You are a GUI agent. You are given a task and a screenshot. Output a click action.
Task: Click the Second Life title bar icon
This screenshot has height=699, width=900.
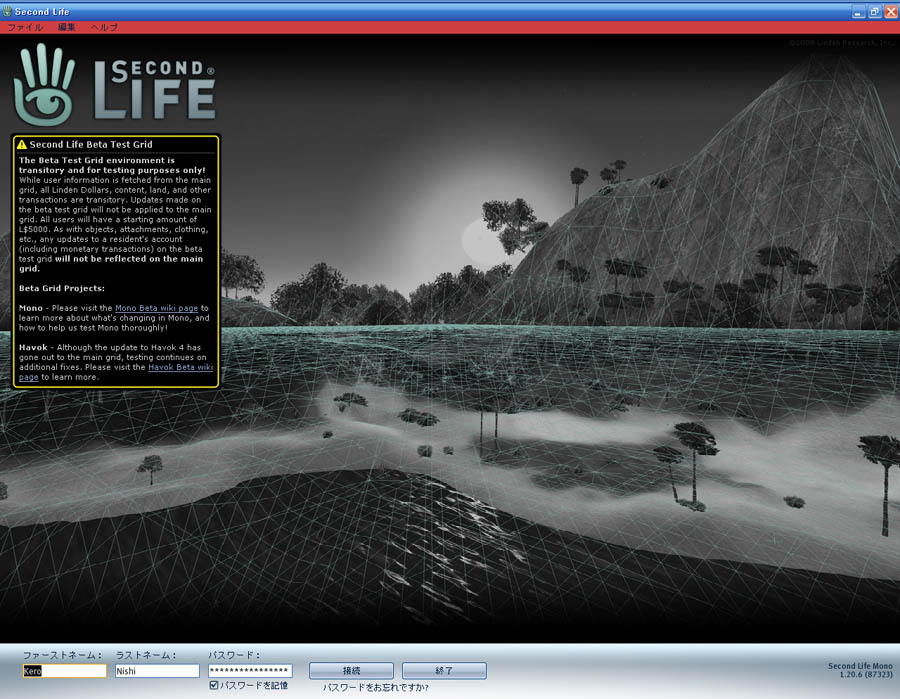click(7, 11)
